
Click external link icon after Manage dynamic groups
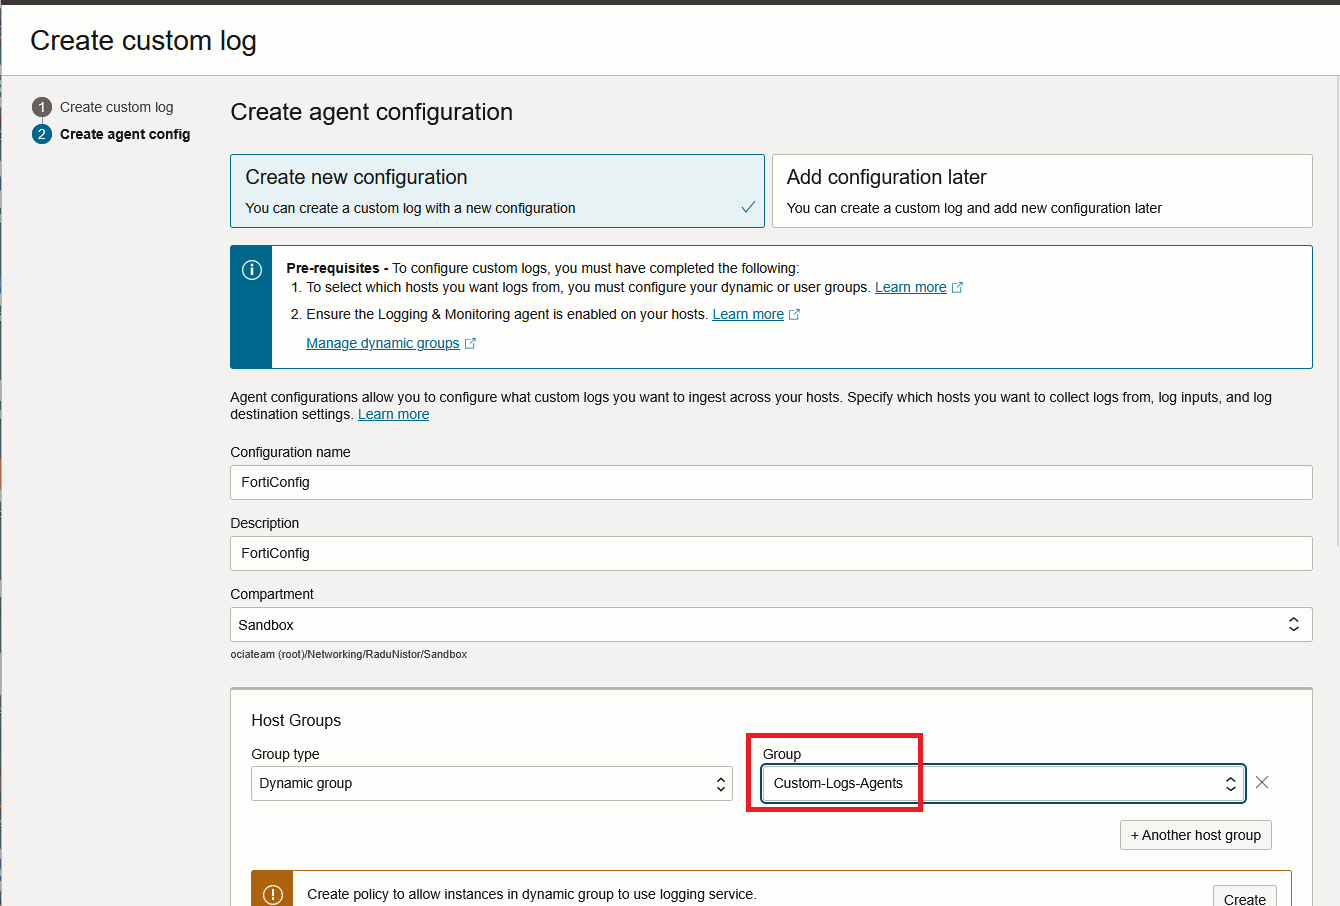tap(470, 344)
